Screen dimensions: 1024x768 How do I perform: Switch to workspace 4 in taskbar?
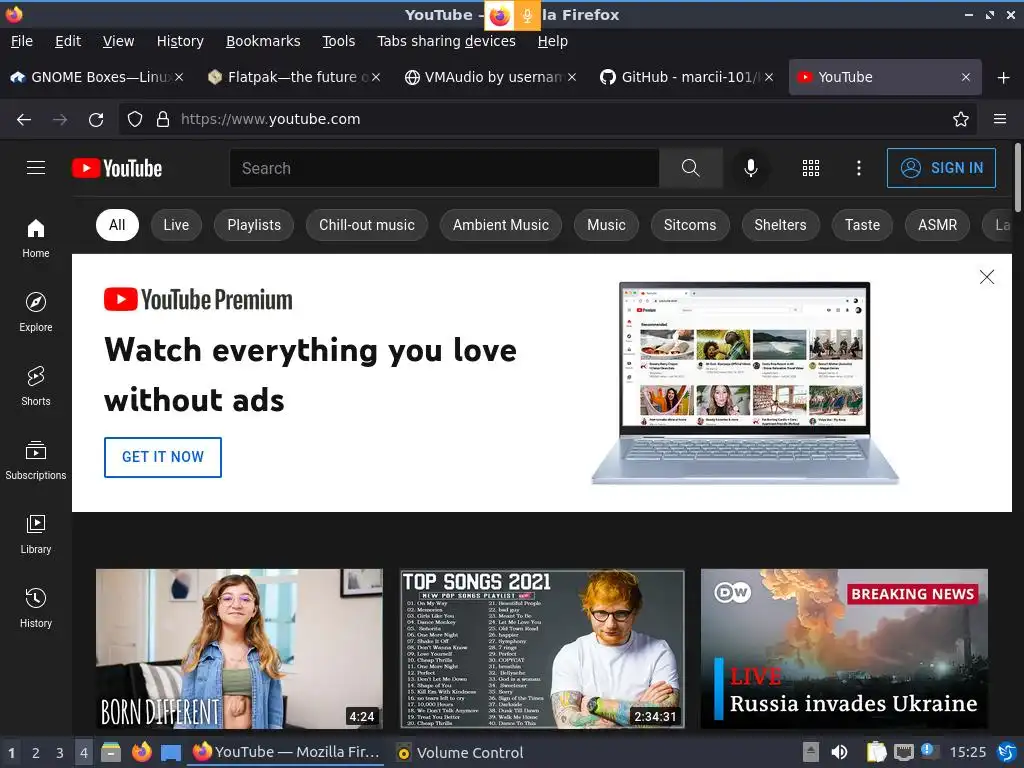(84, 753)
